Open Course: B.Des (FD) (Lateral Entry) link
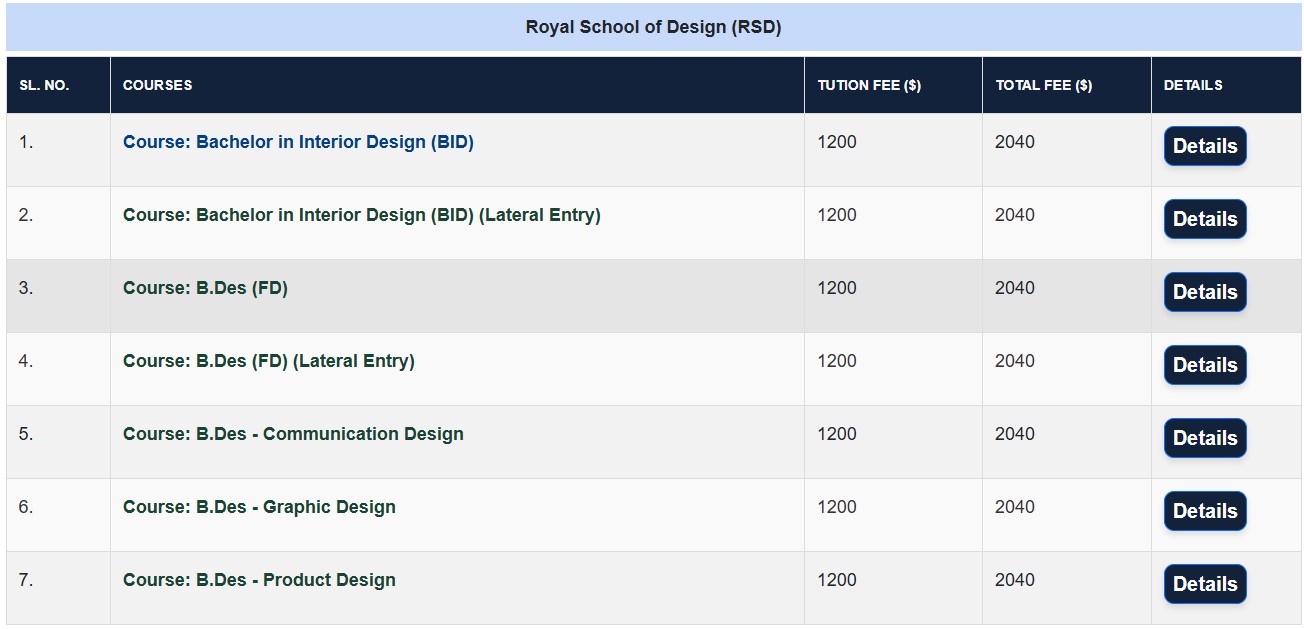Image resolution: width=1304 pixels, height=629 pixels. click(x=269, y=361)
